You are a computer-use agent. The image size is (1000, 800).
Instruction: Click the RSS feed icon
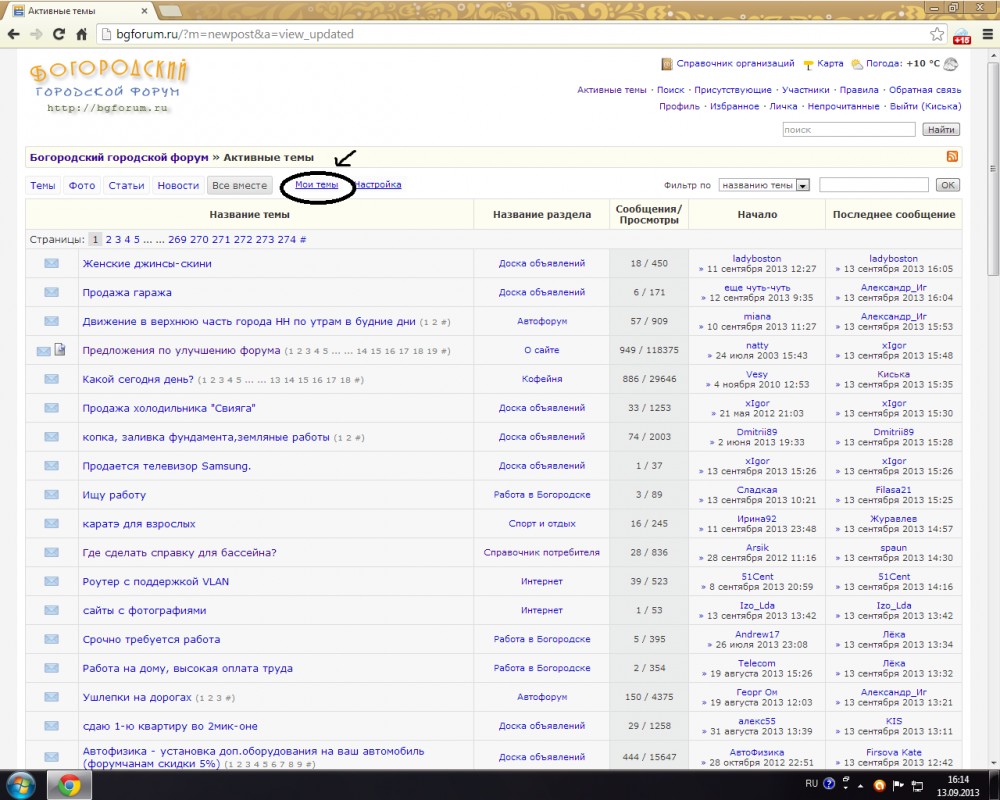pos(952,157)
